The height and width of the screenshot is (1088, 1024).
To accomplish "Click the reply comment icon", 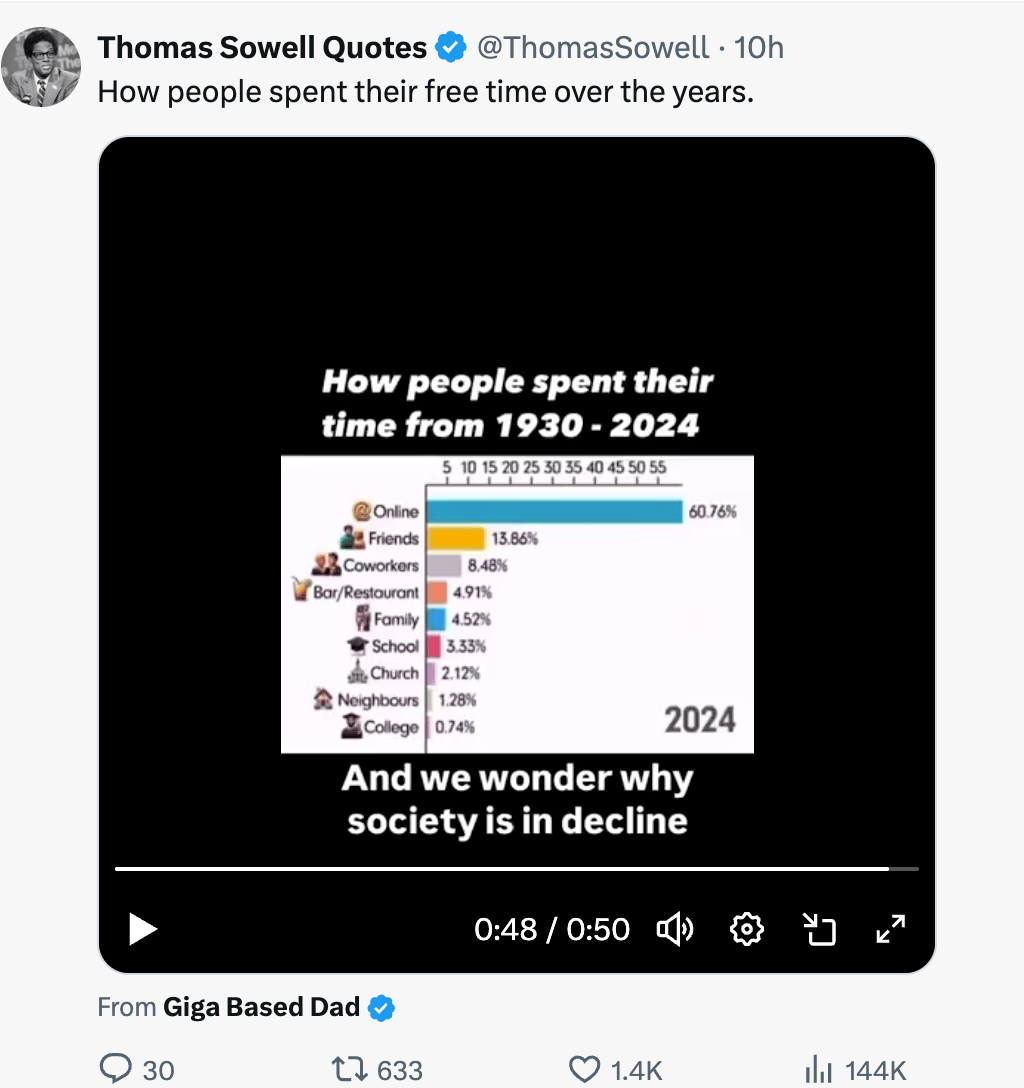I will [117, 1070].
